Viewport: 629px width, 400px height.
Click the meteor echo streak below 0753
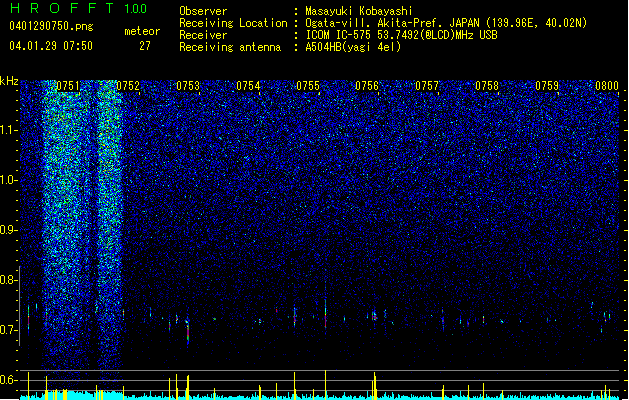(188, 330)
